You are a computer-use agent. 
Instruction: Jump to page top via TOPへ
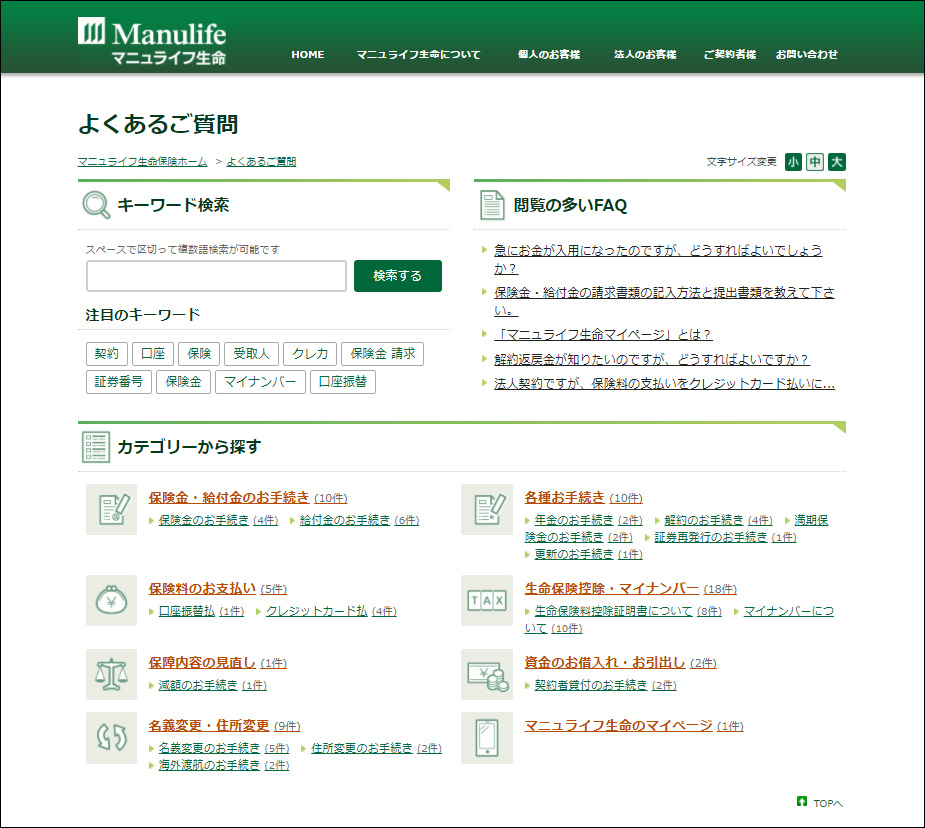point(821,803)
